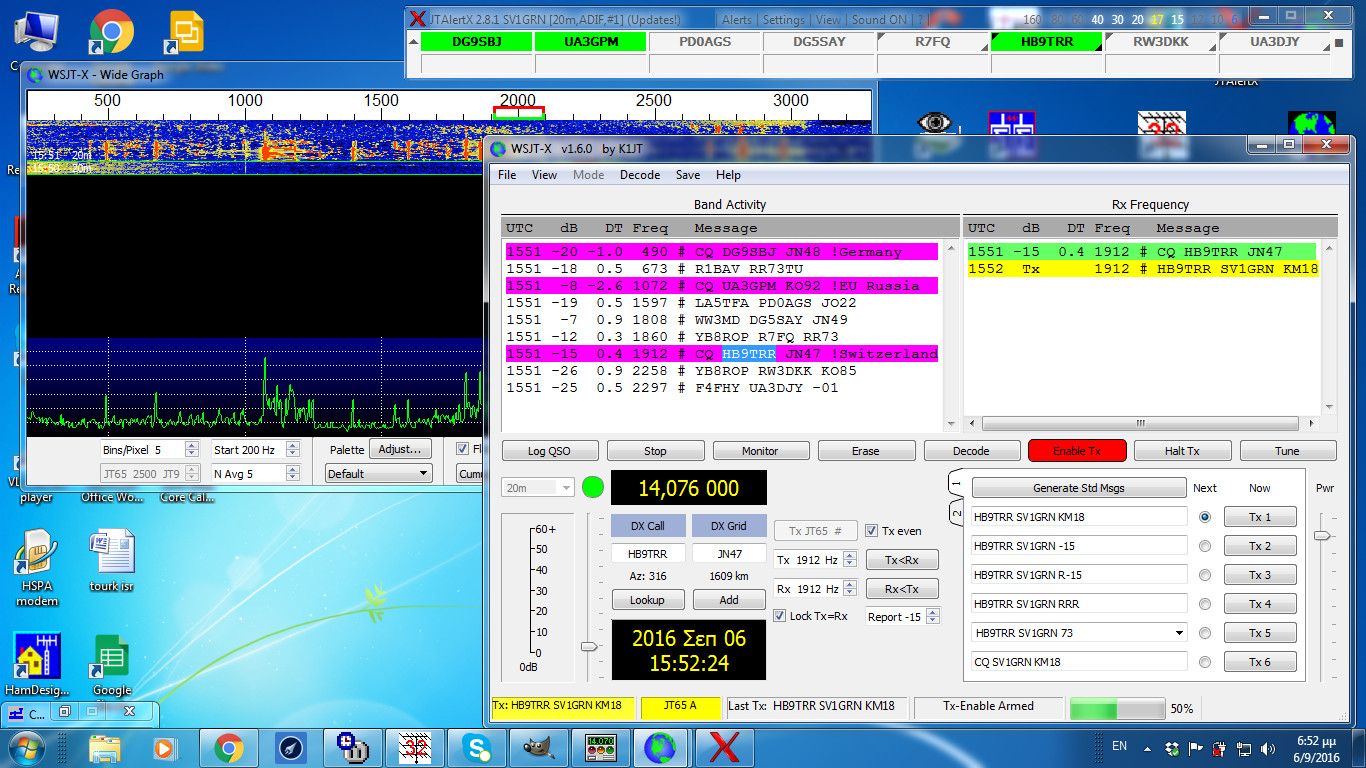This screenshot has height=768, width=1366.
Task: Click the antenna 32 taskbar icon
Action: coord(414,746)
